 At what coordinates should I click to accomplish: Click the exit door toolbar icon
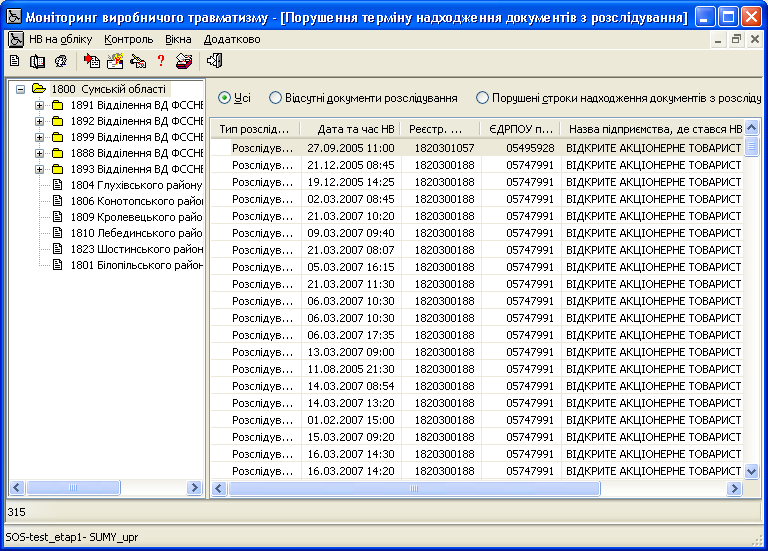pos(215,61)
